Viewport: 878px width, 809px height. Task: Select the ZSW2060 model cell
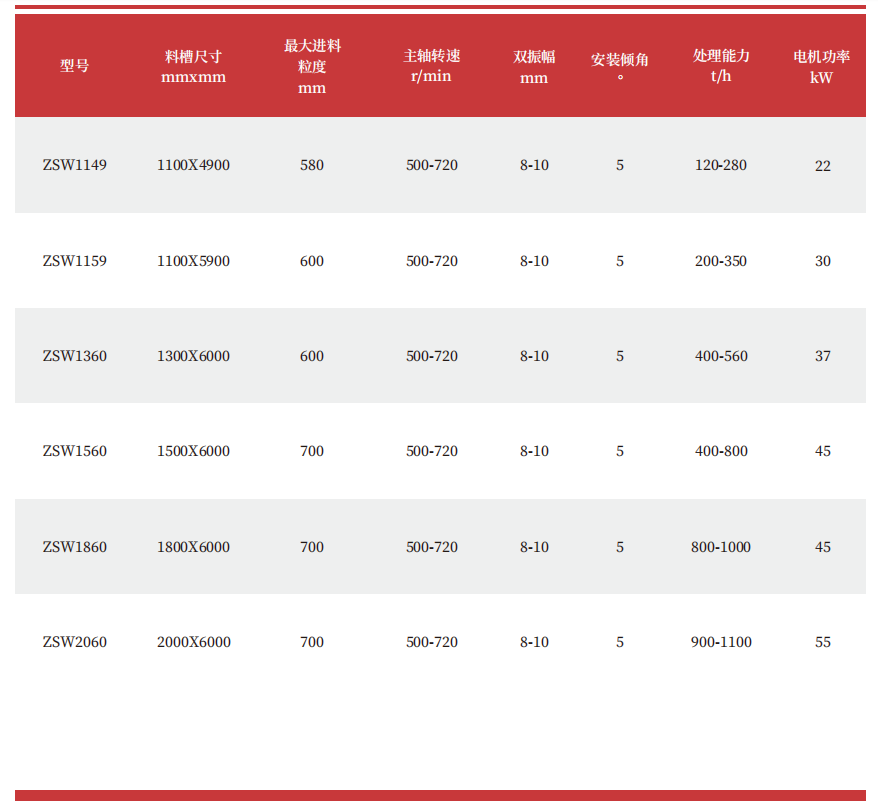point(74,642)
